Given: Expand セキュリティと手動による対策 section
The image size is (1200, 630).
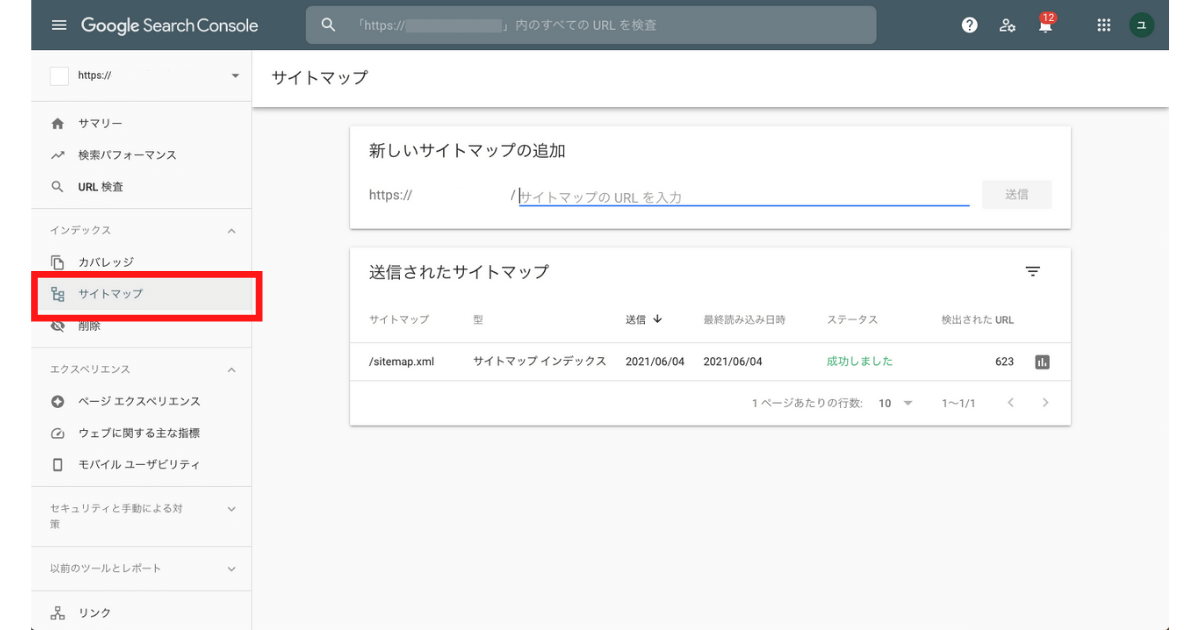Looking at the screenshot, I should click(232, 509).
